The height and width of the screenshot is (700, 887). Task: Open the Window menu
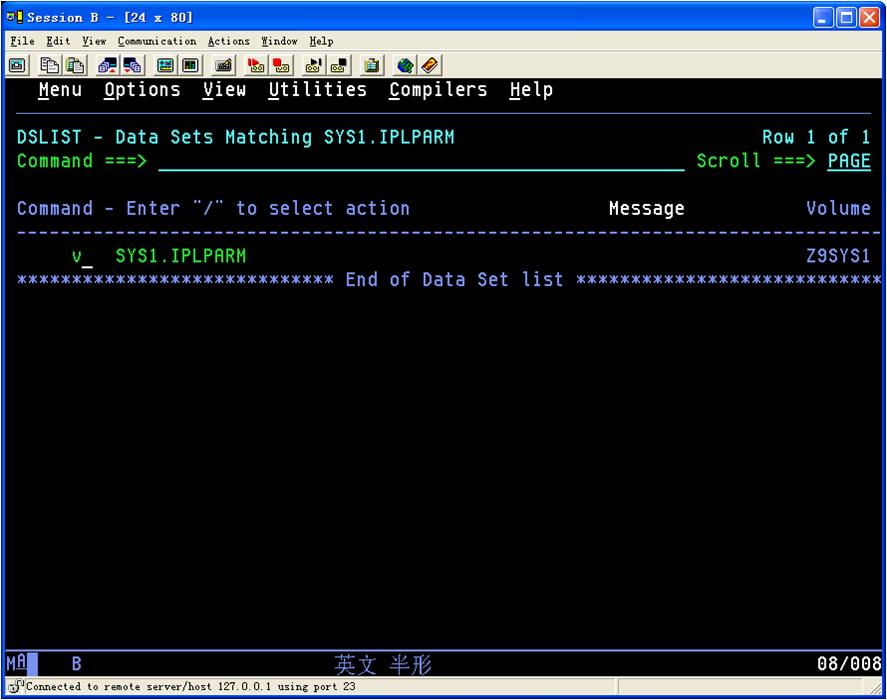click(x=279, y=41)
